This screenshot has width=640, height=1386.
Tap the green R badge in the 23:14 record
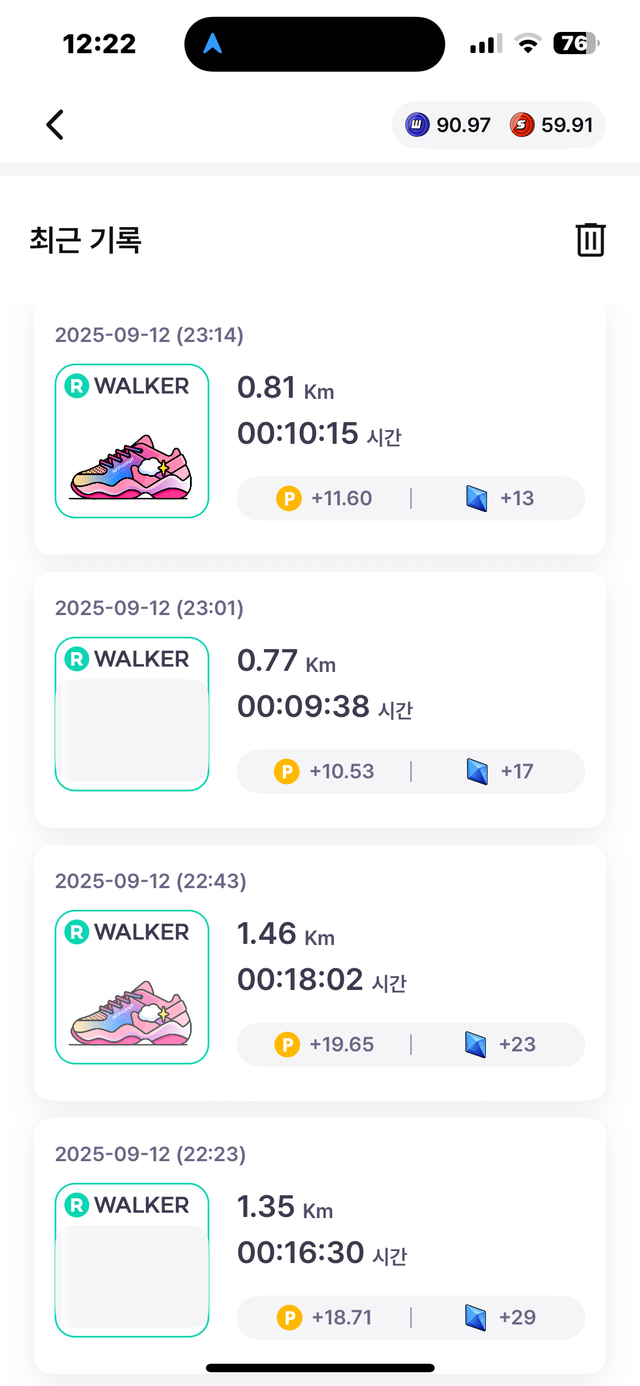pyautogui.click(x=77, y=386)
